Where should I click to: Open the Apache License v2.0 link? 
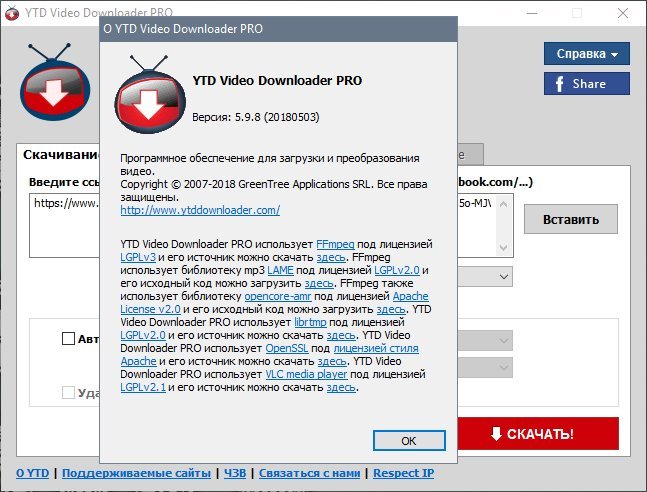coord(411,296)
